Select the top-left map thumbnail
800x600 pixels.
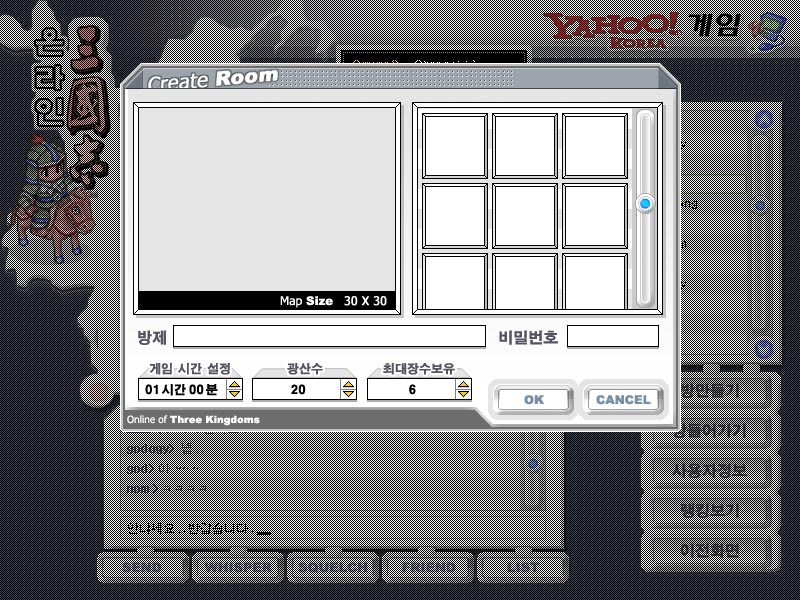click(x=455, y=146)
